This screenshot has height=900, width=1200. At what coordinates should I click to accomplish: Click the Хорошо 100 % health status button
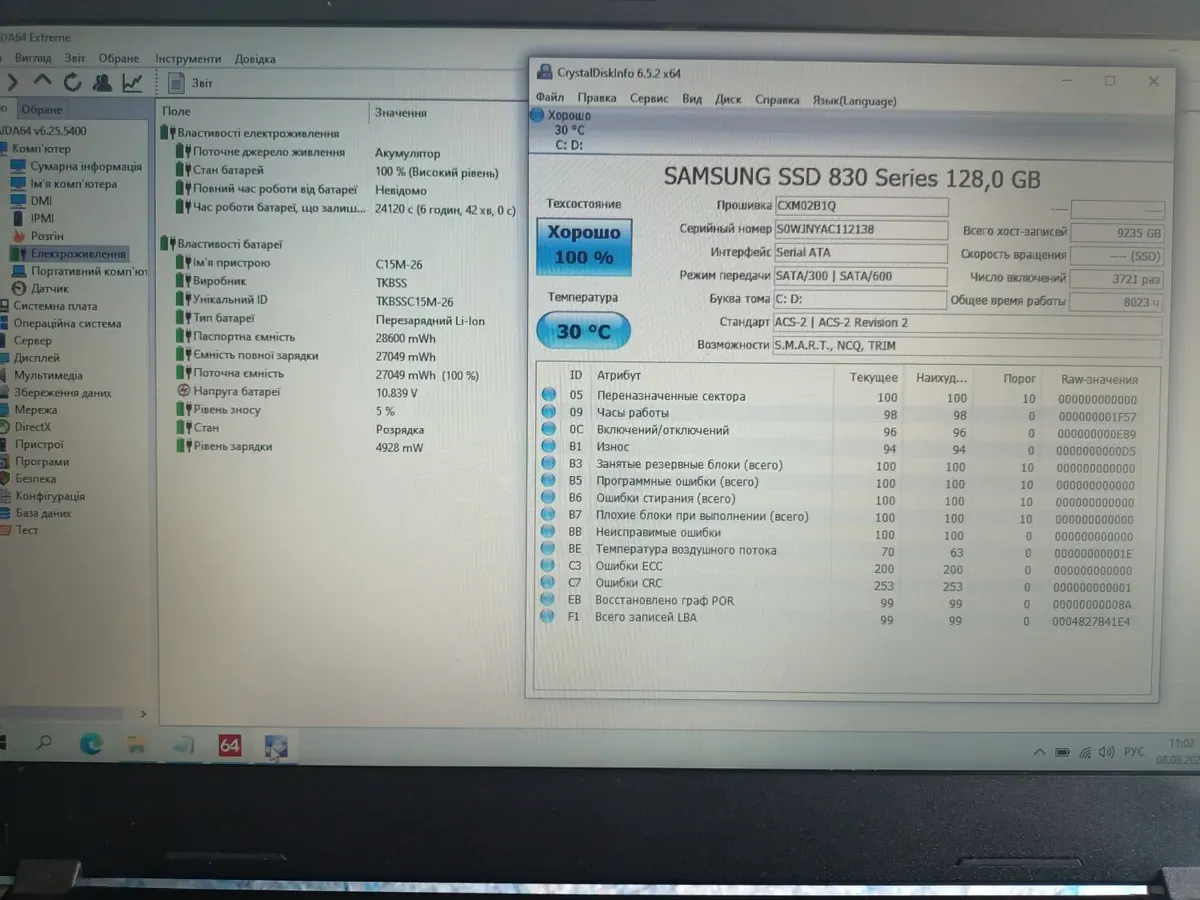[x=583, y=246]
